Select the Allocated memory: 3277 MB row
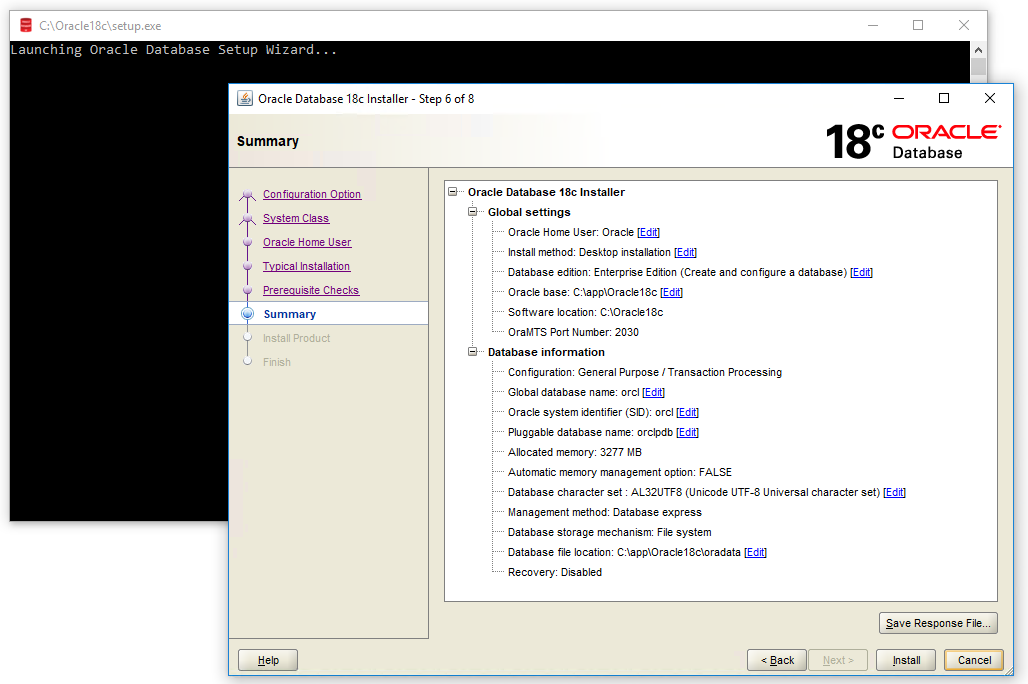This screenshot has height=684, width=1028. tap(574, 453)
